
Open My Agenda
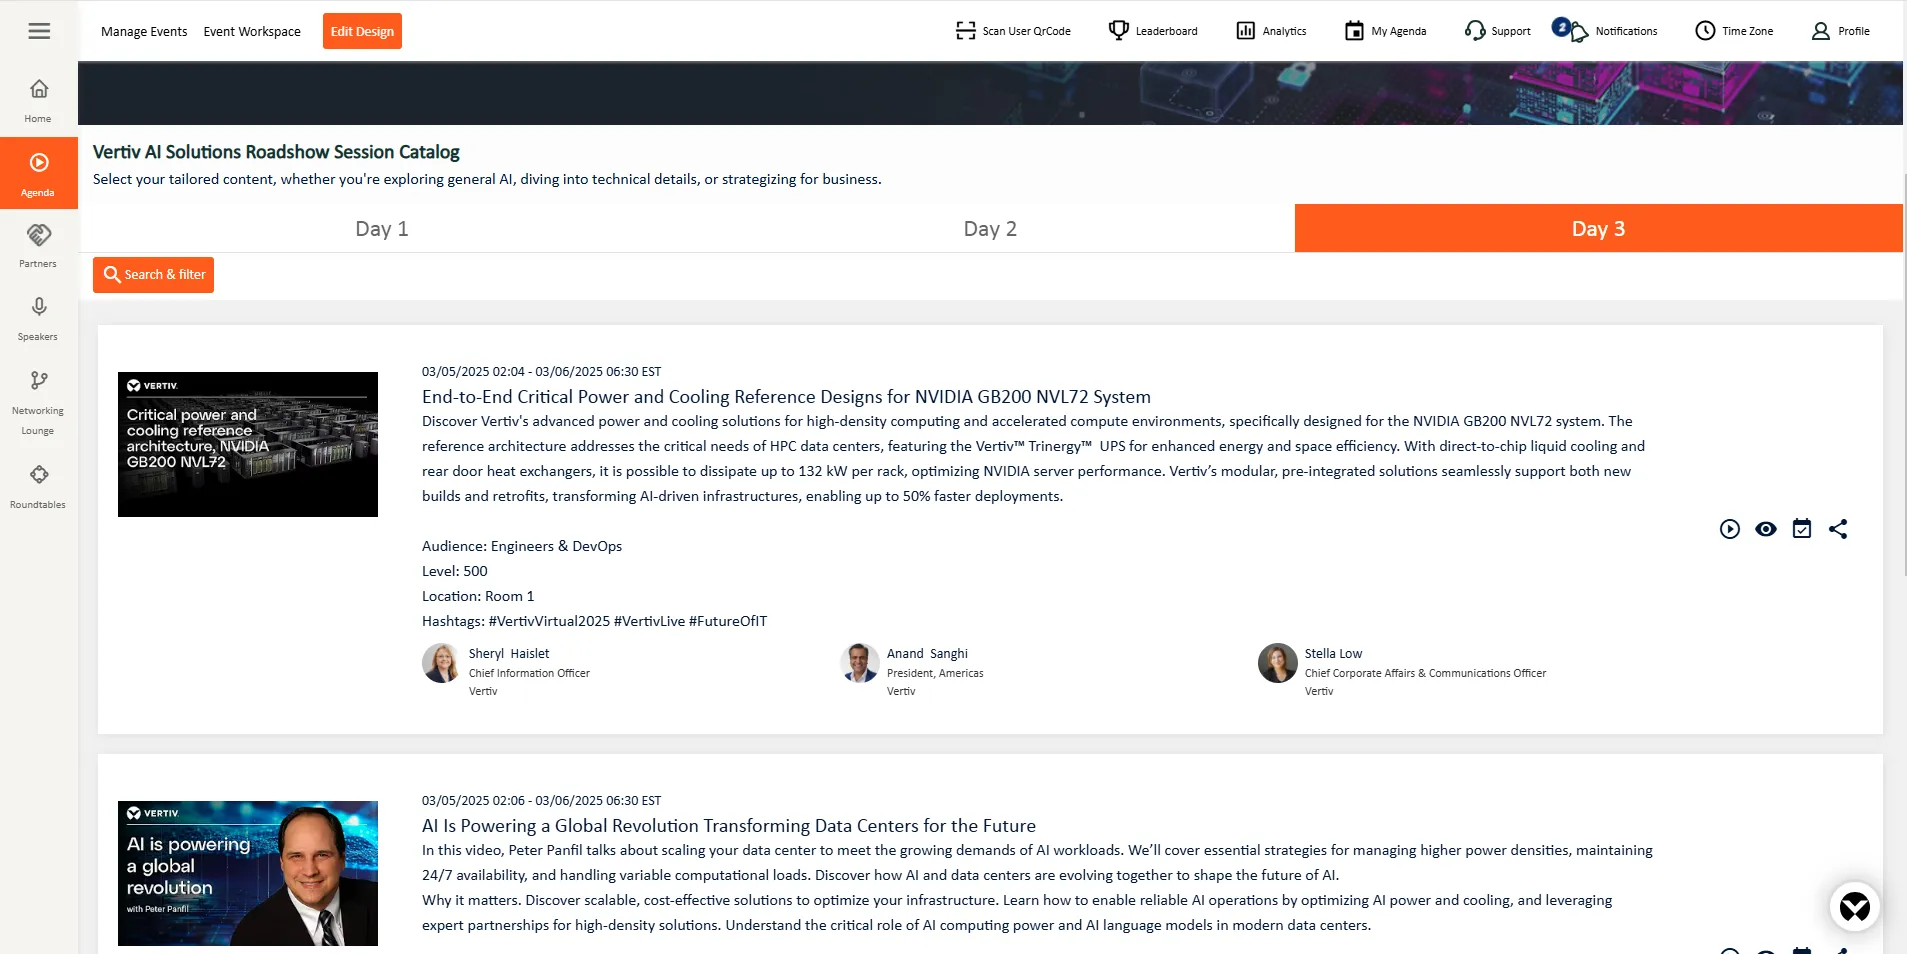point(1385,31)
